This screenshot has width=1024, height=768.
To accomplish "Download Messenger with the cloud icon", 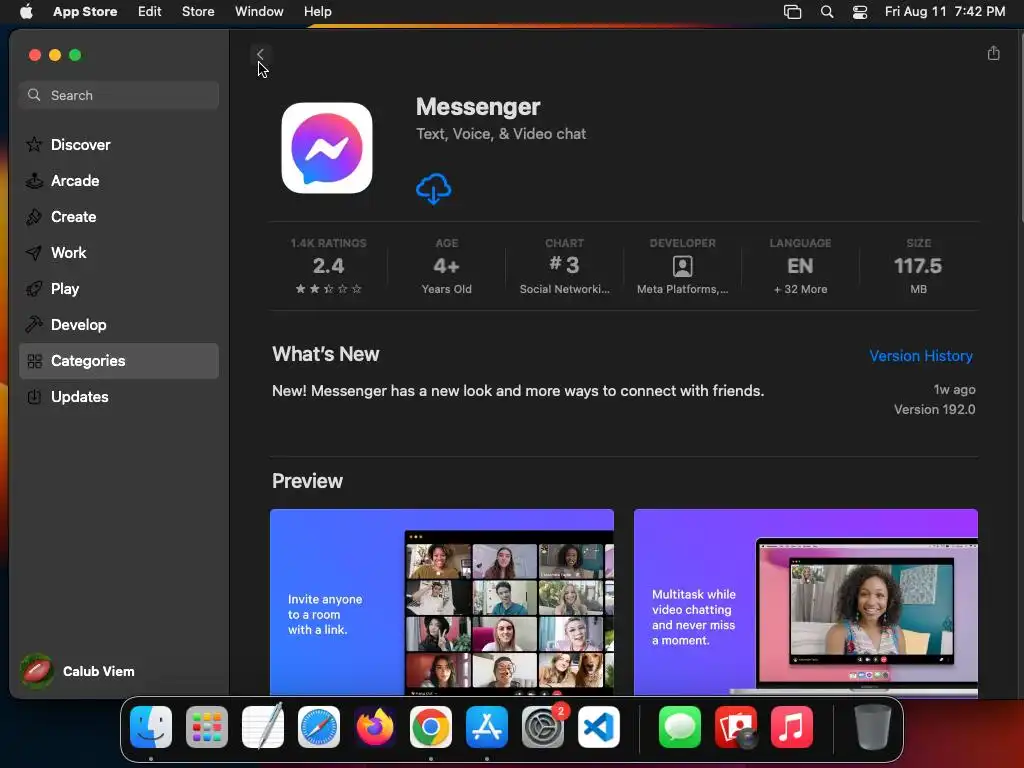I will (x=434, y=189).
